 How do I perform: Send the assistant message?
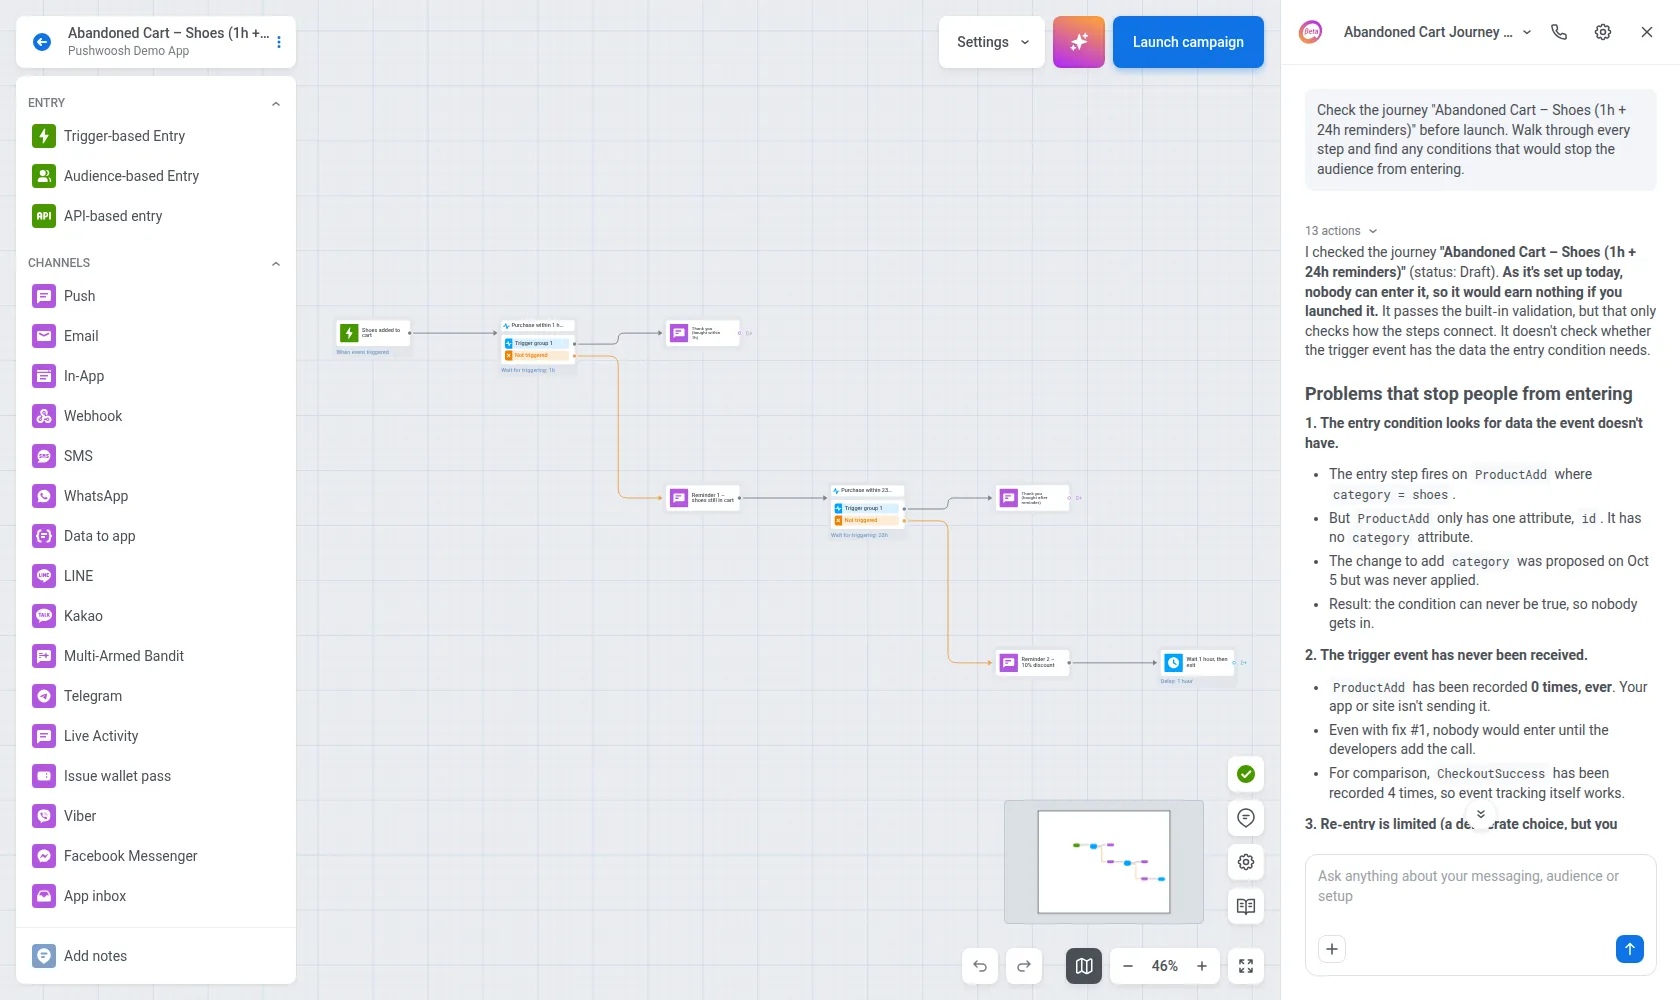tap(1630, 949)
